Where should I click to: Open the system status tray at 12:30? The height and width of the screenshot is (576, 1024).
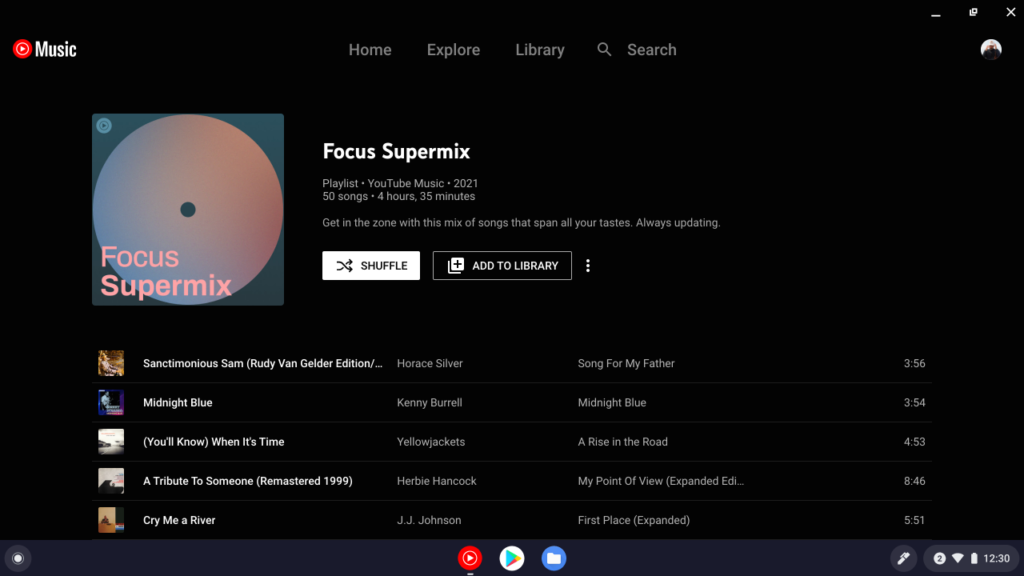pos(971,558)
